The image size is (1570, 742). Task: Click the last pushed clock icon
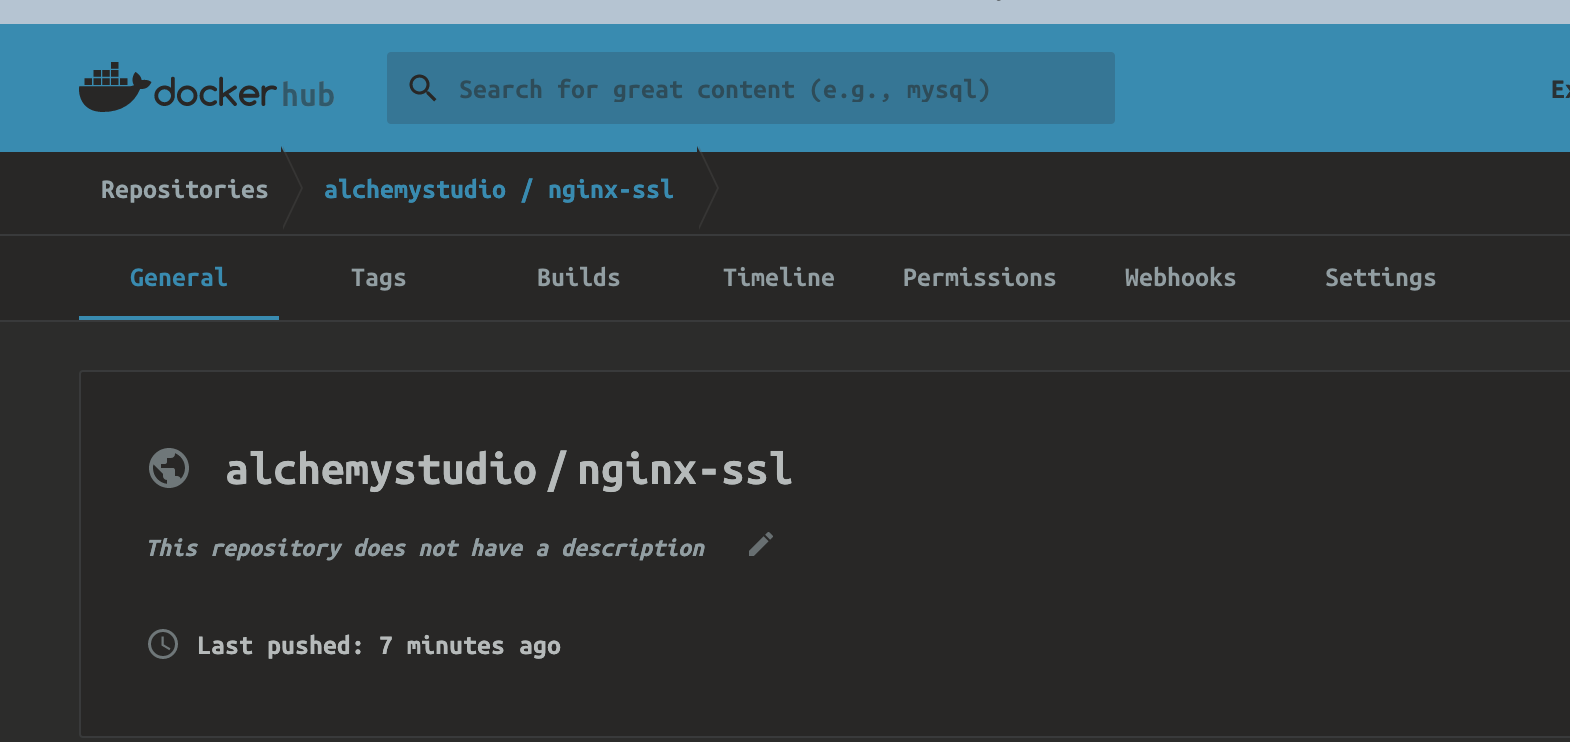pos(163,644)
